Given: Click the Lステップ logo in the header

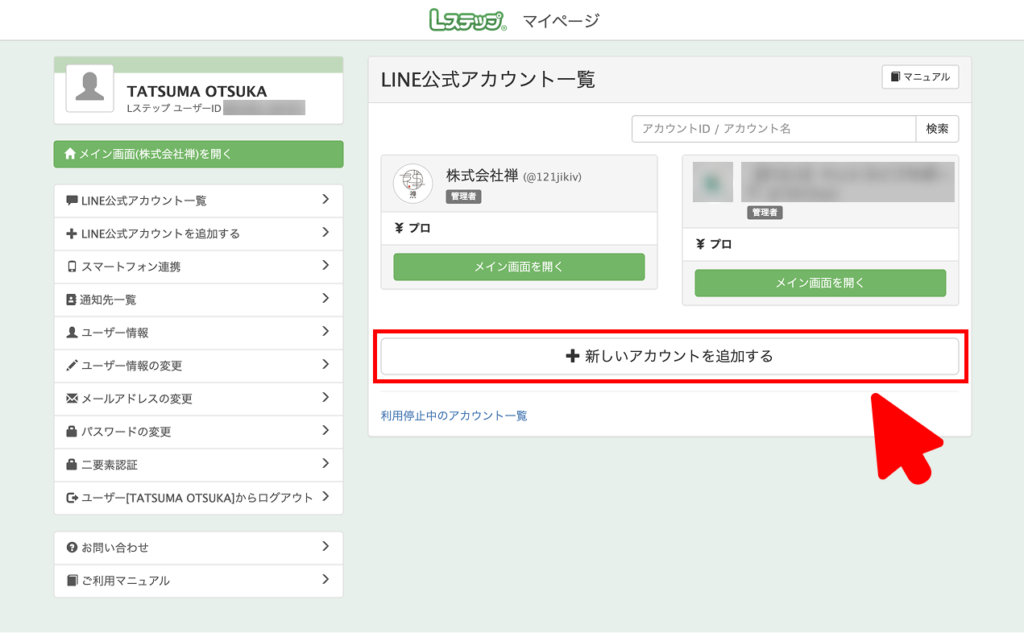Looking at the screenshot, I should [467, 20].
